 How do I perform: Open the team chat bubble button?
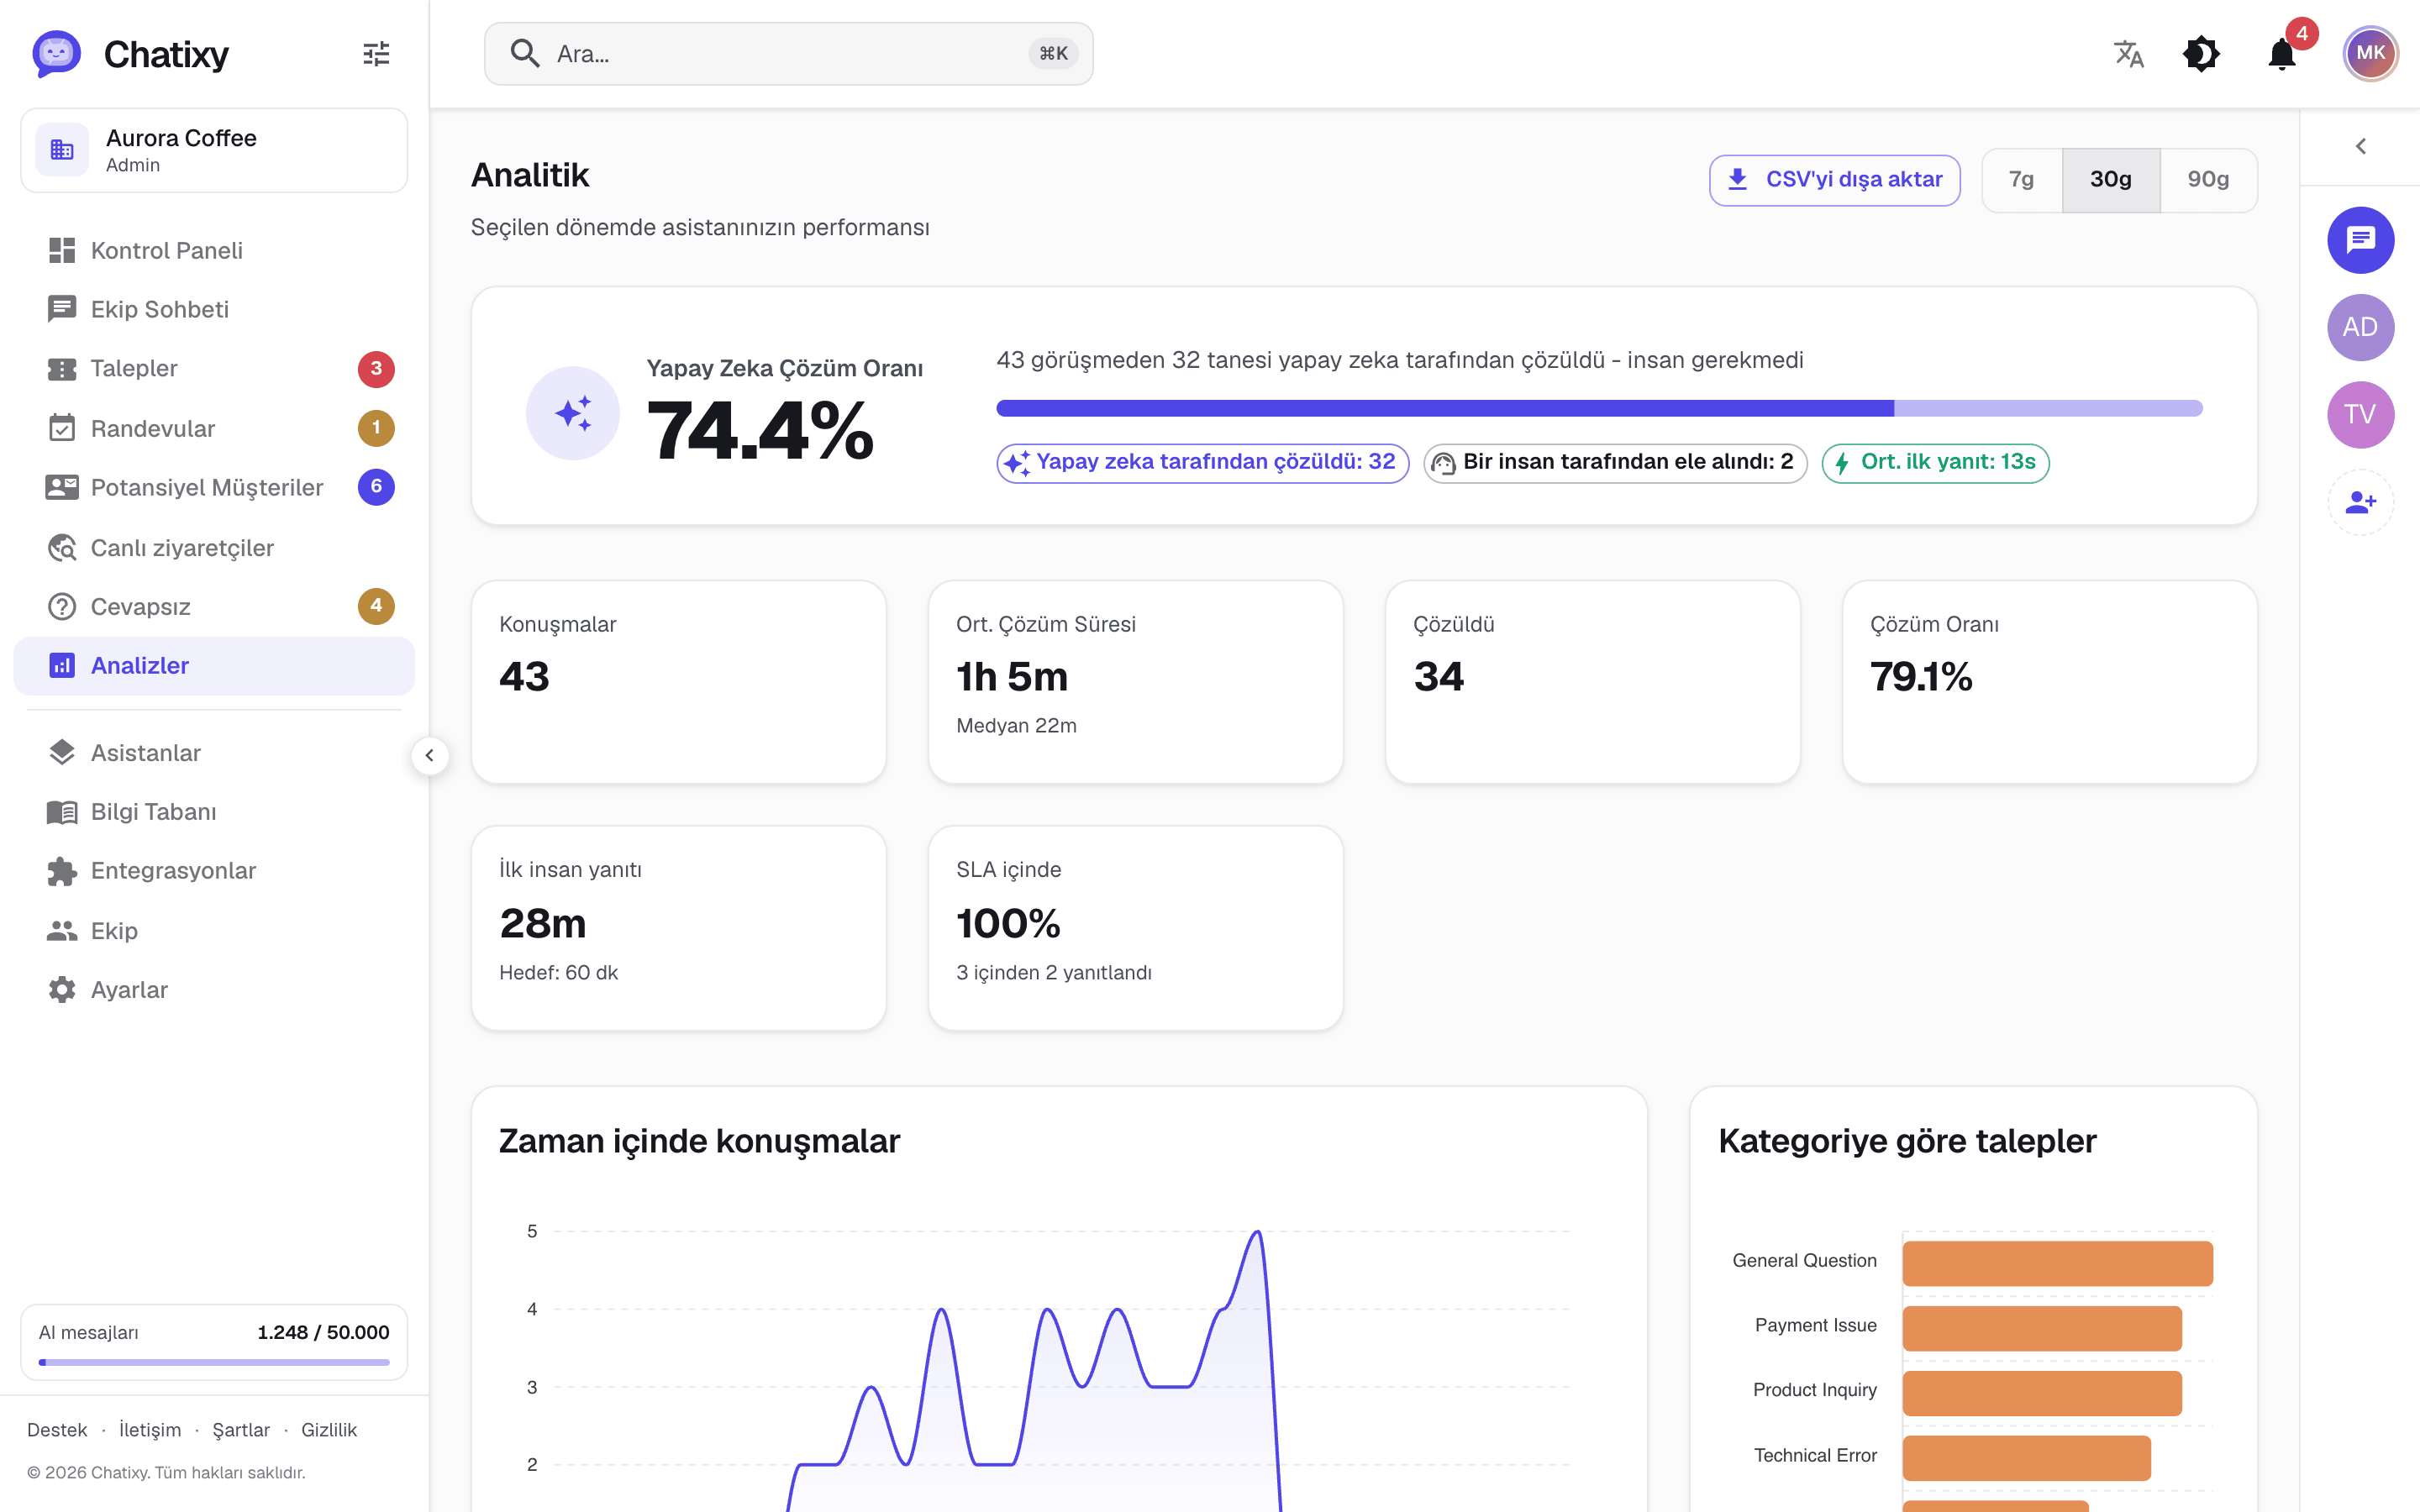pos(2360,240)
